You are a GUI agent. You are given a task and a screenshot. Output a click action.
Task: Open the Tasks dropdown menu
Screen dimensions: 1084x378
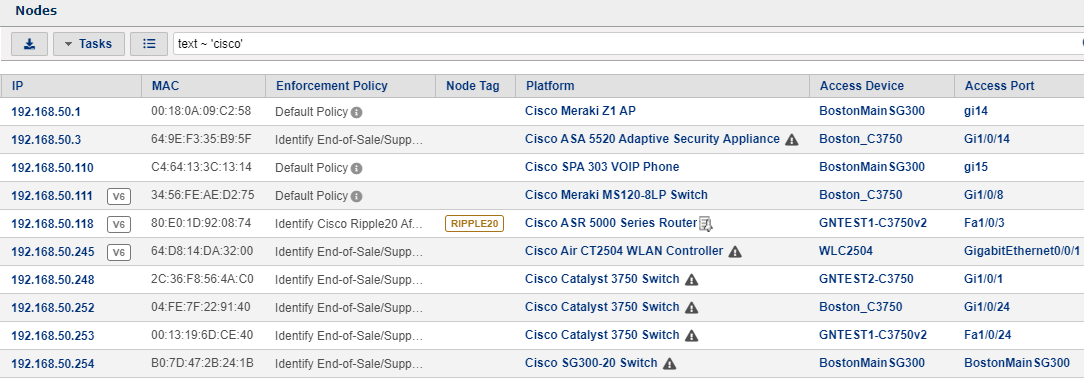(x=88, y=44)
